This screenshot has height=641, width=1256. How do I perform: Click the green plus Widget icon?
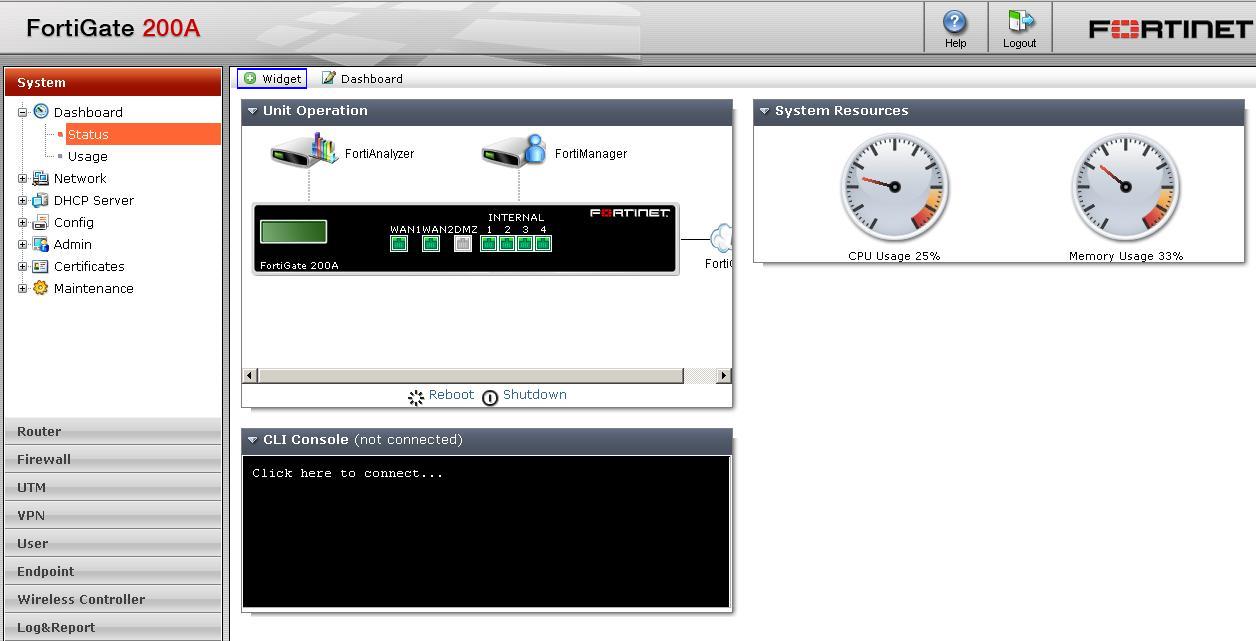(x=250, y=78)
